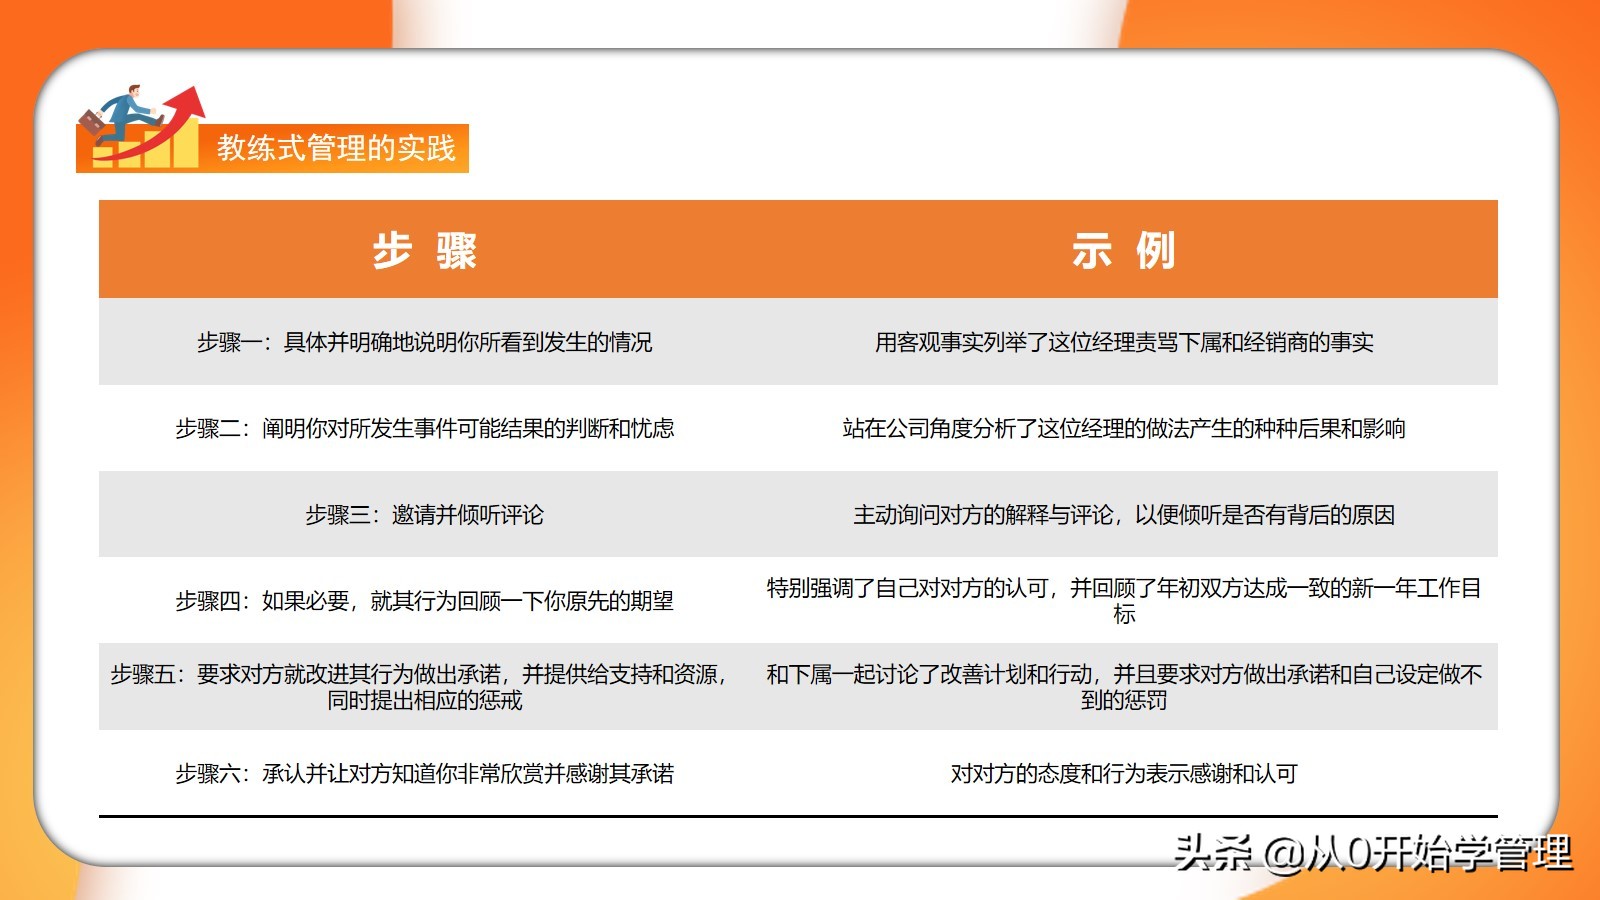Click the cell 步骤六：承认并让对方知道你非常欣赏并感谢其承诺
The image size is (1600, 900).
pyautogui.click(x=425, y=773)
